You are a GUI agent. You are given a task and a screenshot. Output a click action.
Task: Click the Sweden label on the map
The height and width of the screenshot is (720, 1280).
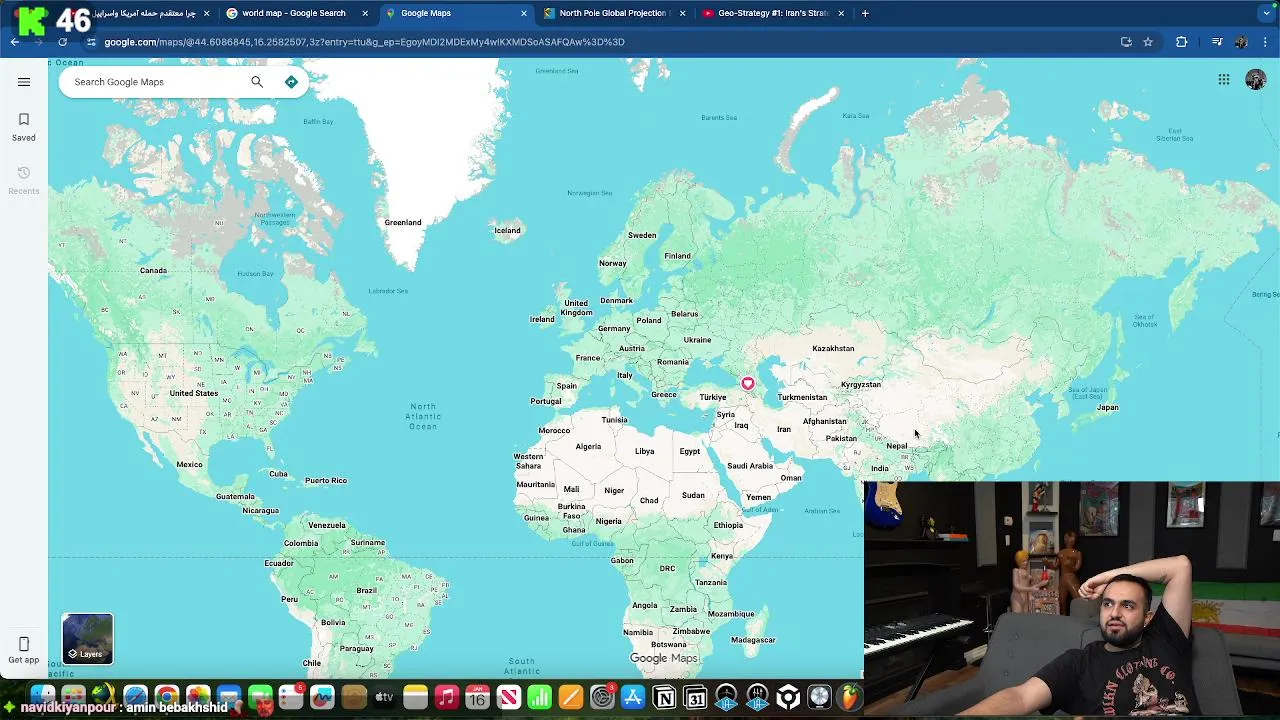coord(642,235)
